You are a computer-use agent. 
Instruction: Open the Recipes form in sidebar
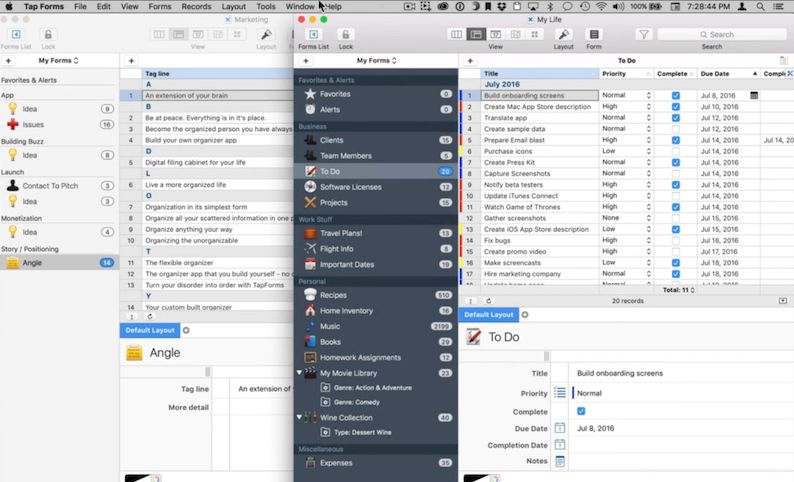pos(334,295)
